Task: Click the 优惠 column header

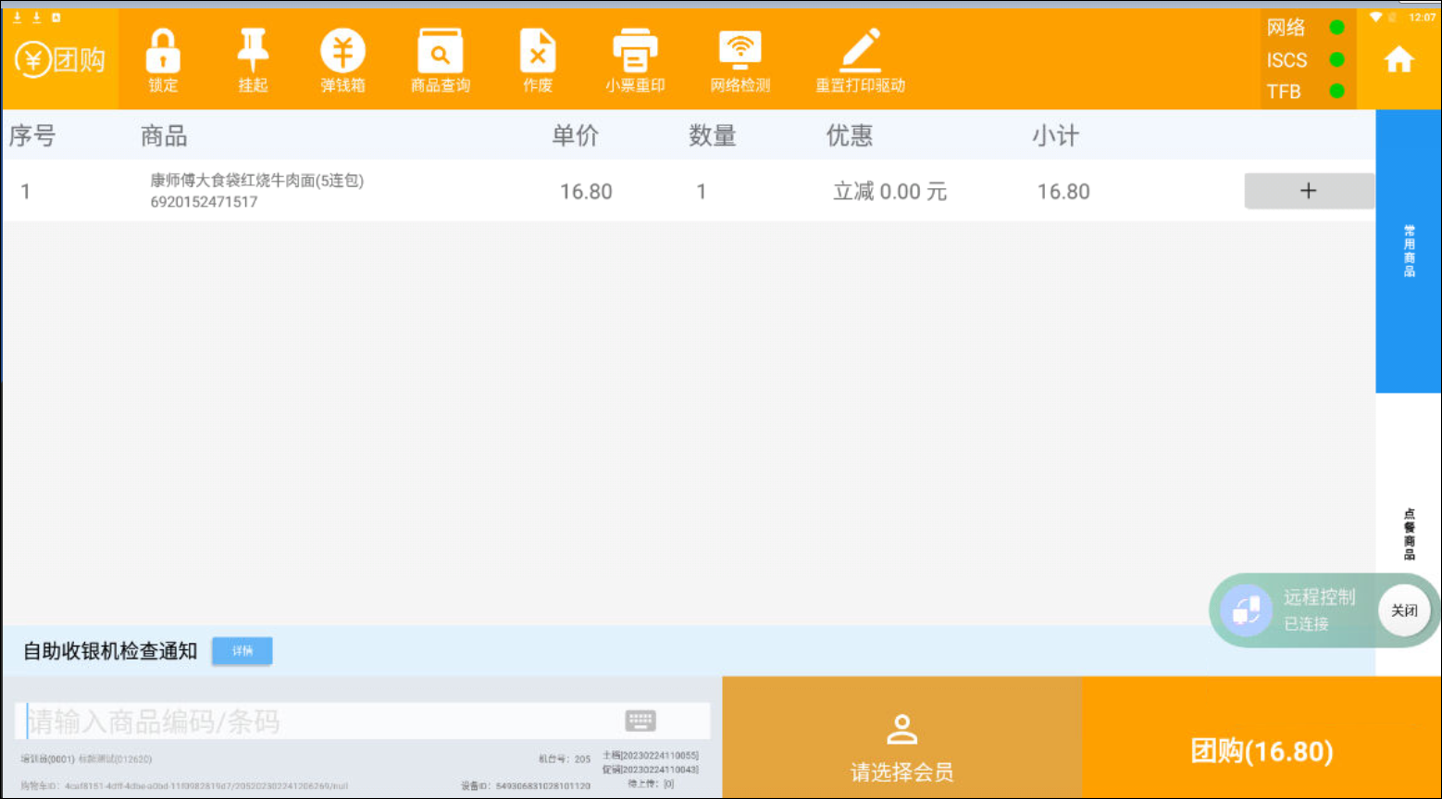Action: tap(850, 136)
